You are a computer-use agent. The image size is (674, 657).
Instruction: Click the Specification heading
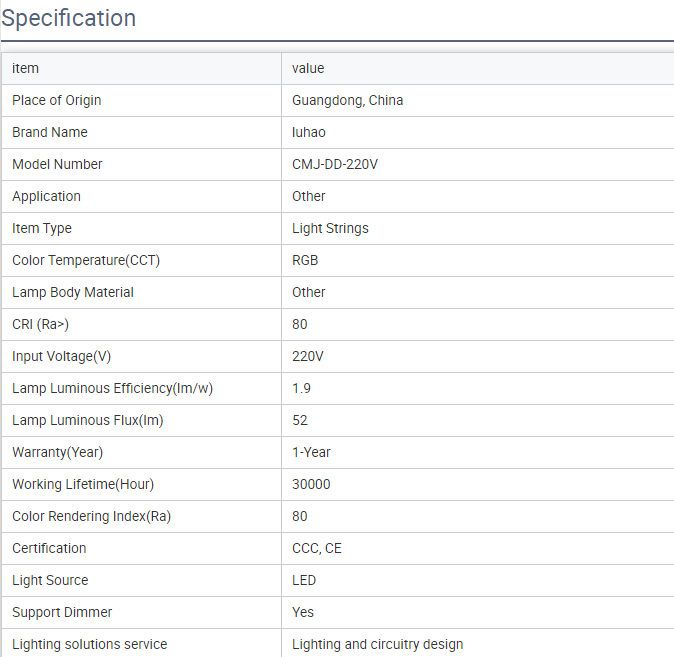69,18
